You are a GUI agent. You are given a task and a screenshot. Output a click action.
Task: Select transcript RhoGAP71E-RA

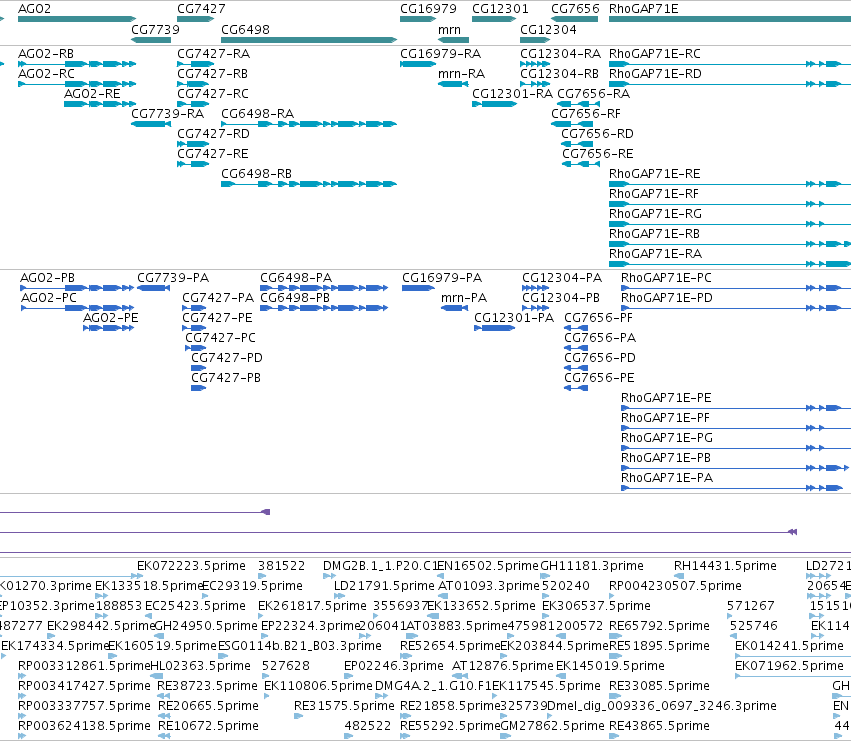pos(655,254)
